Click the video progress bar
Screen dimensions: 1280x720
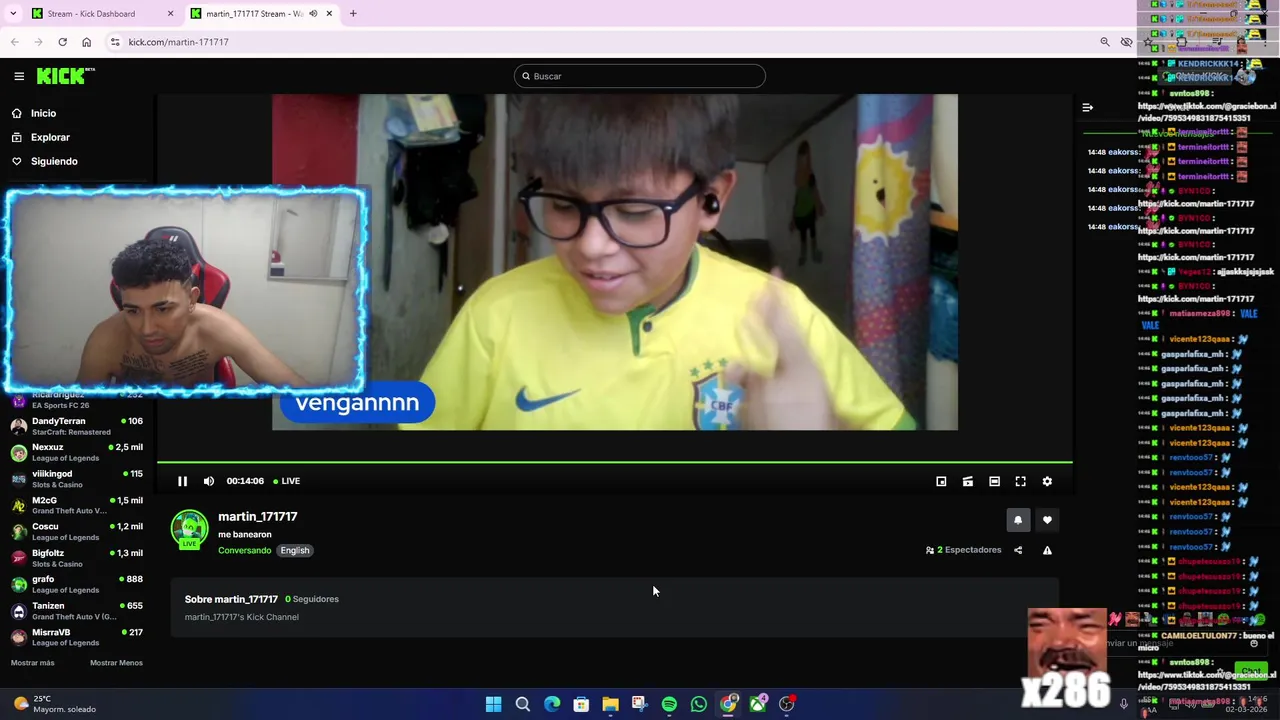[x=615, y=462]
